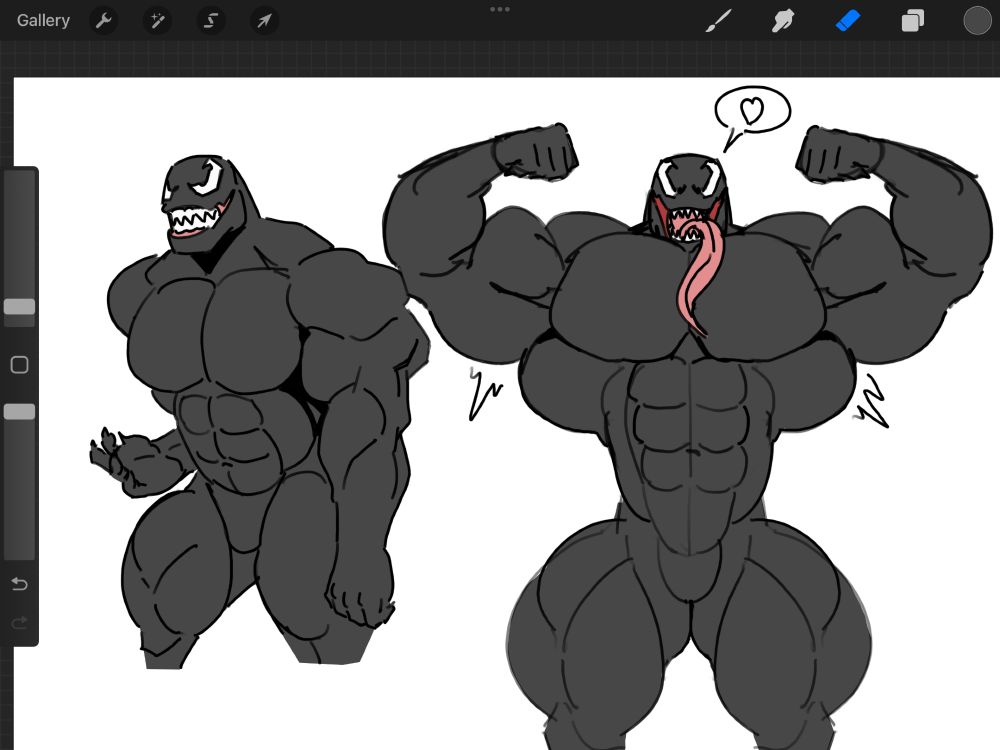1000x750 pixels.
Task: Select the Smudge tool
Action: click(x=783, y=20)
